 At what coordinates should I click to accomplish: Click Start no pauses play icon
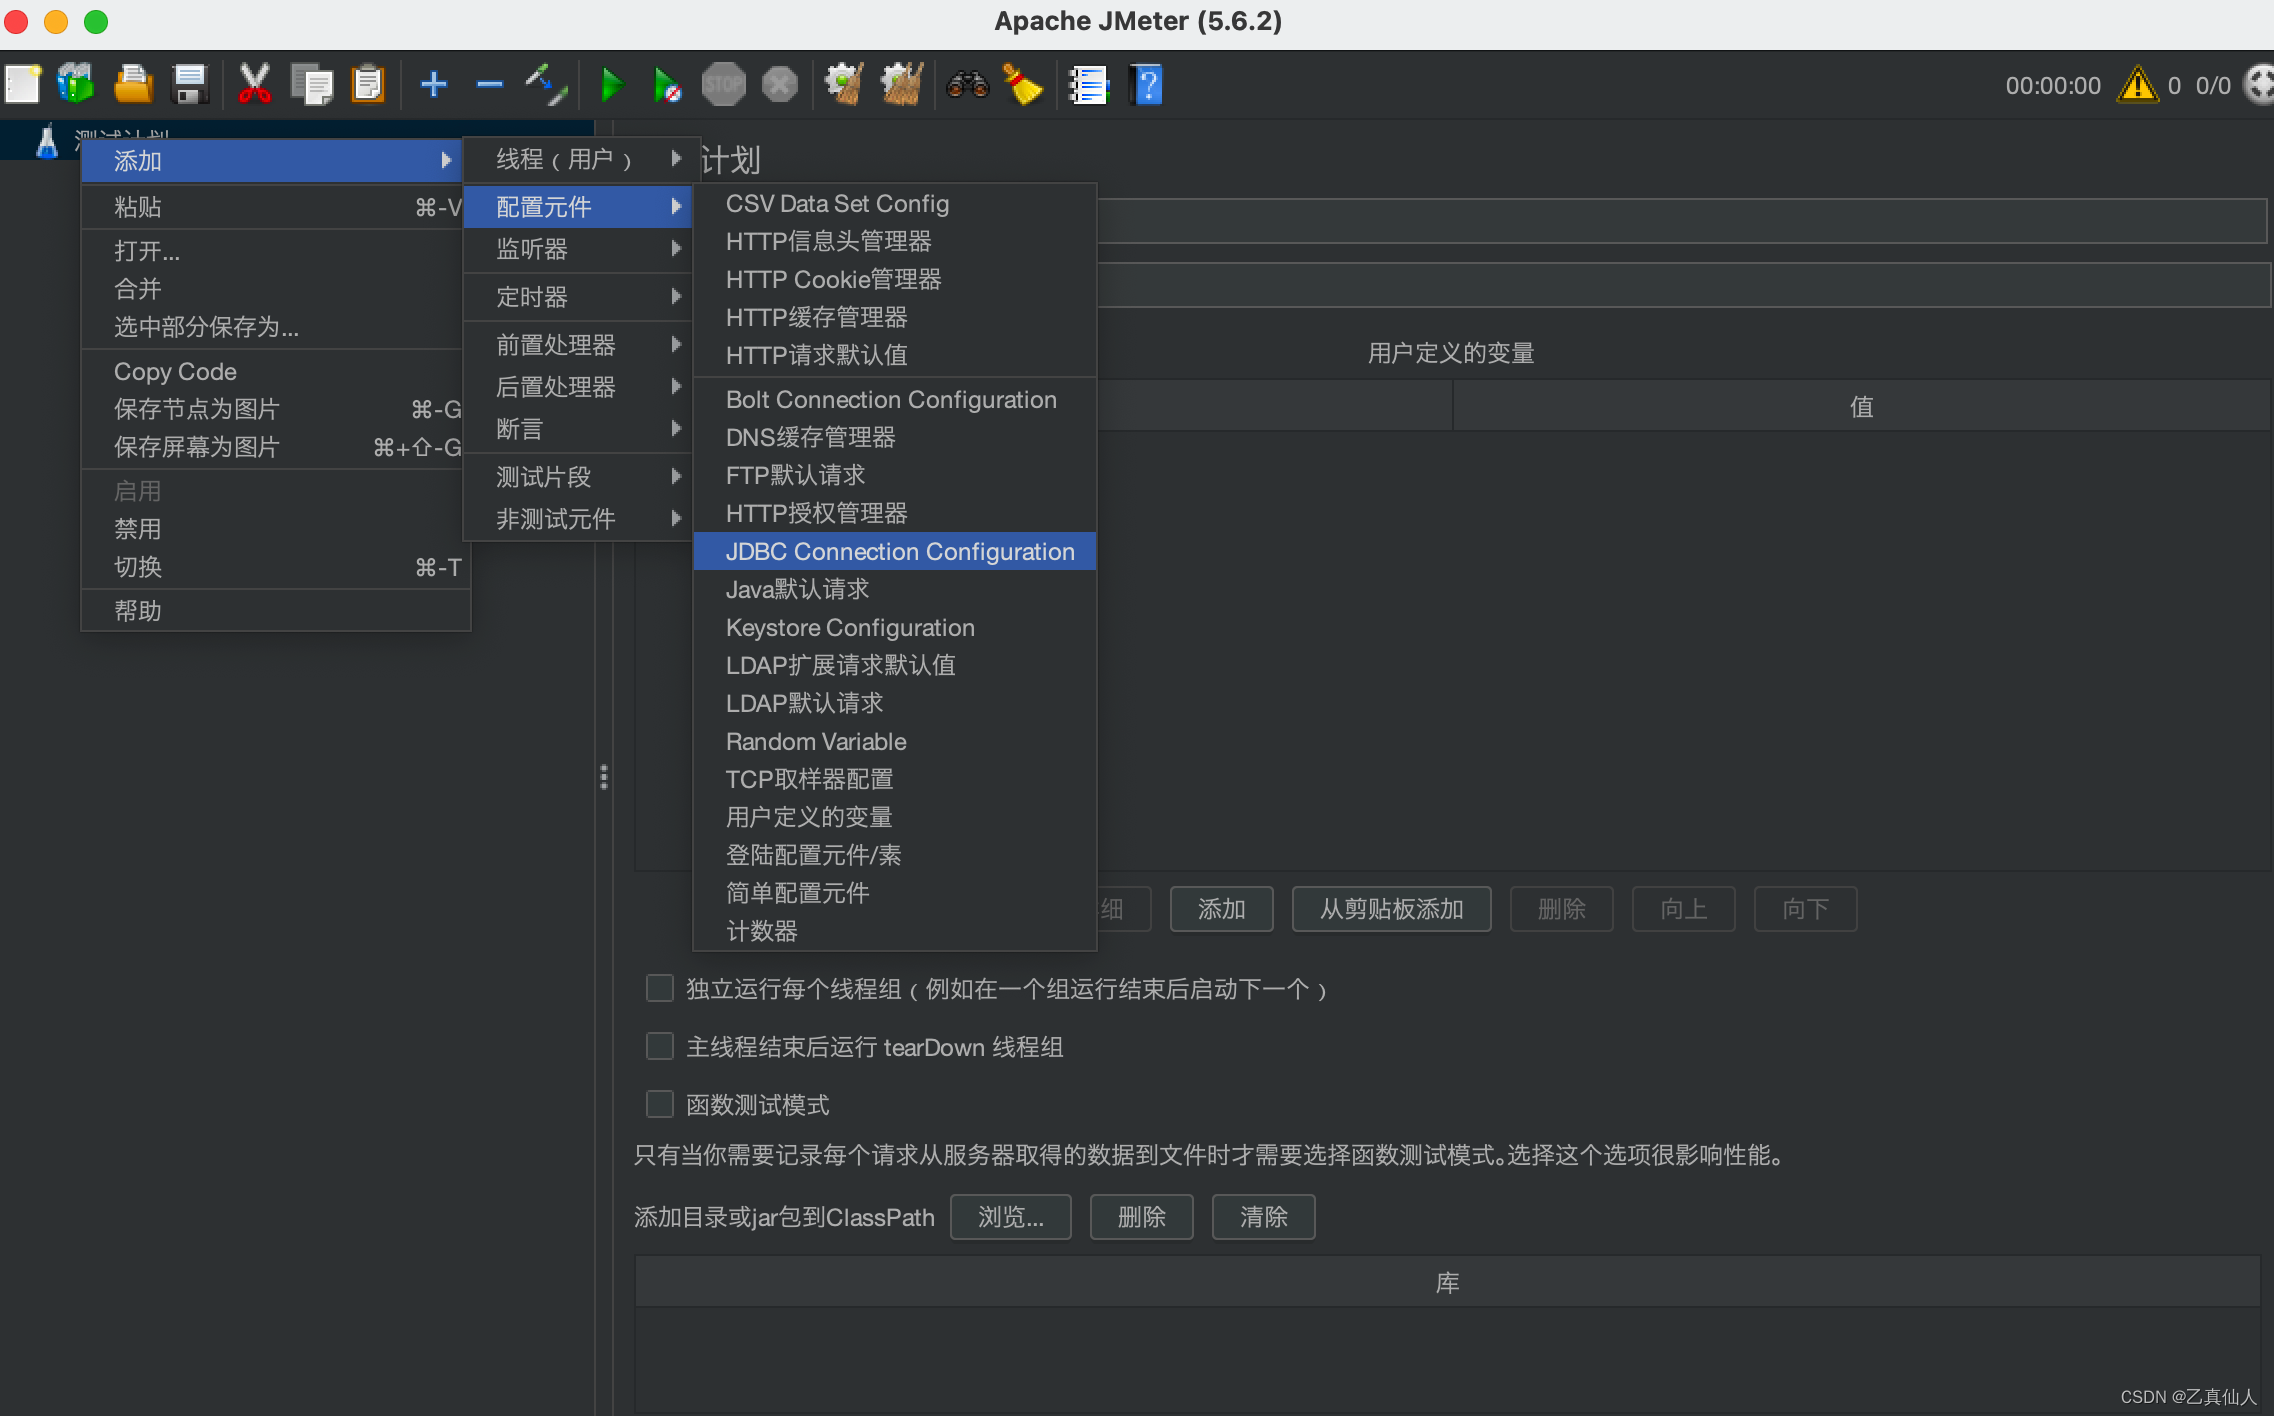[x=667, y=85]
